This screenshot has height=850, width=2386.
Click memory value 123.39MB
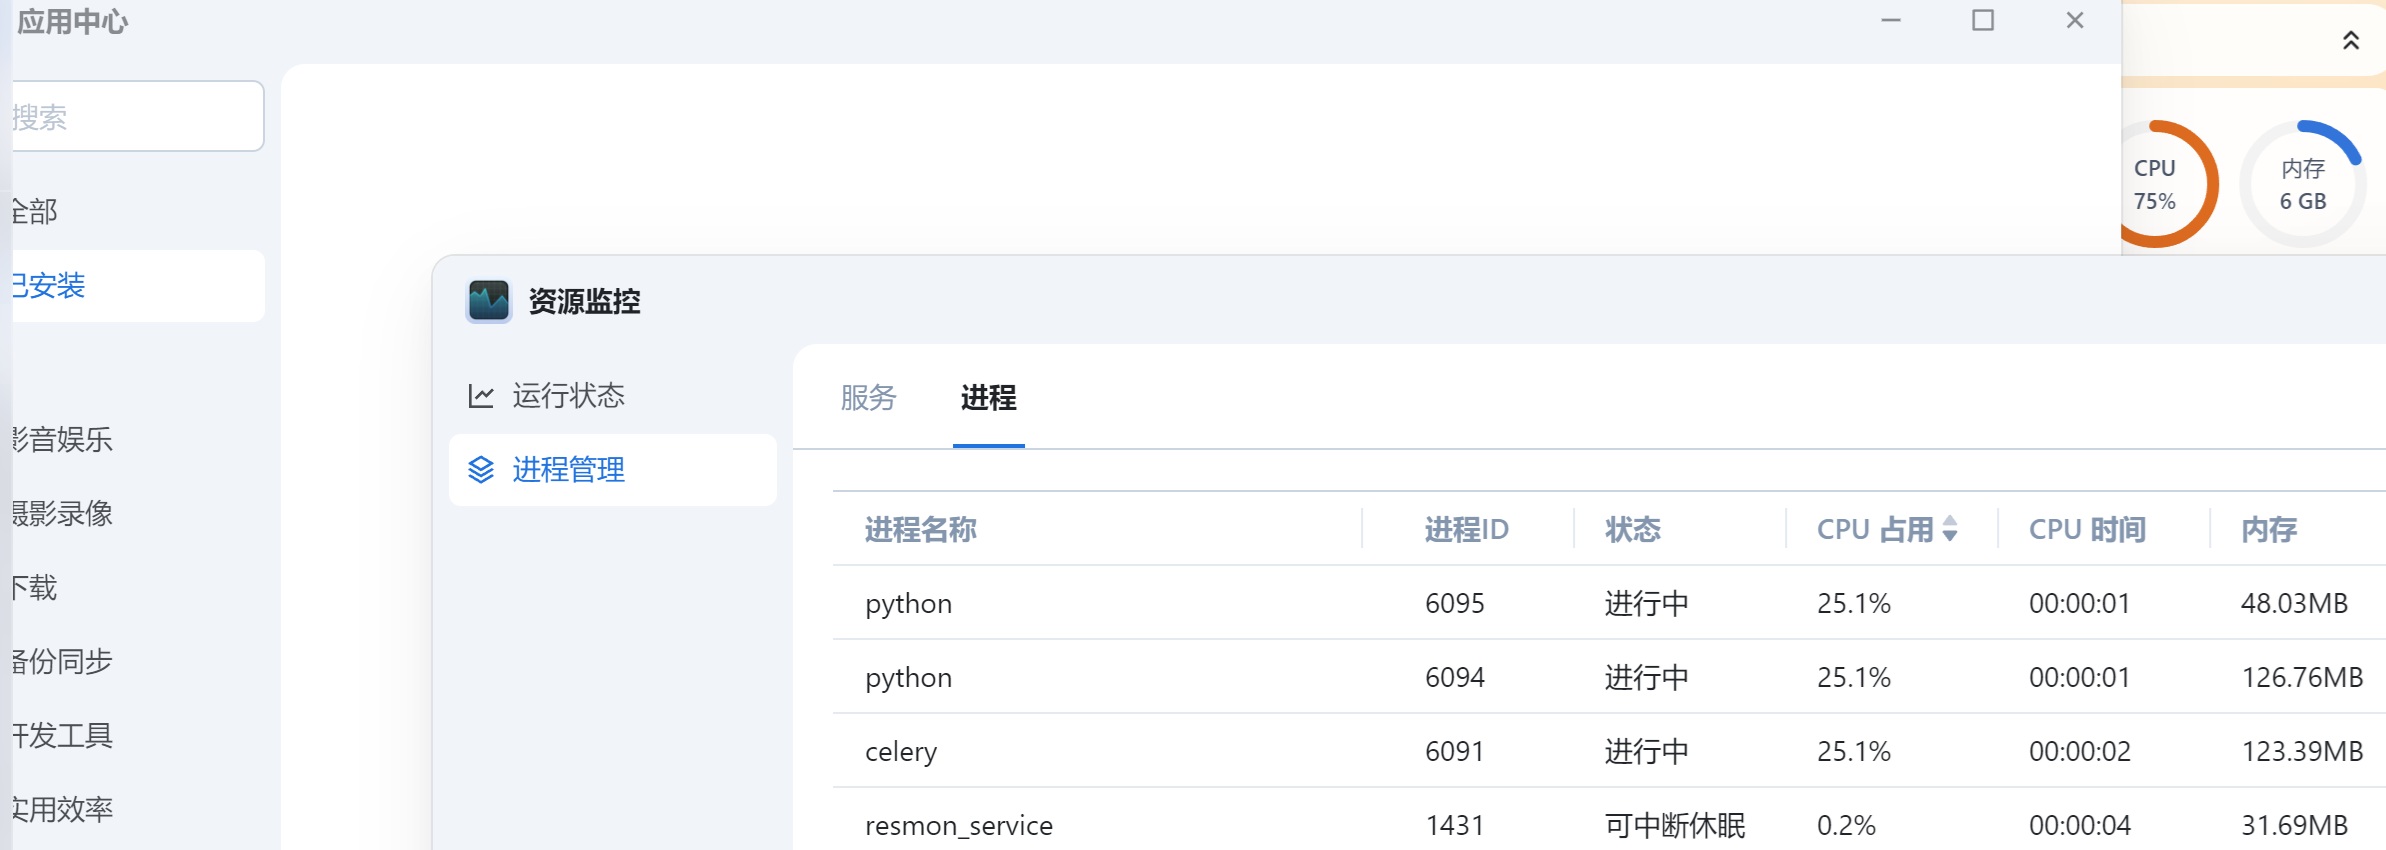(2302, 751)
